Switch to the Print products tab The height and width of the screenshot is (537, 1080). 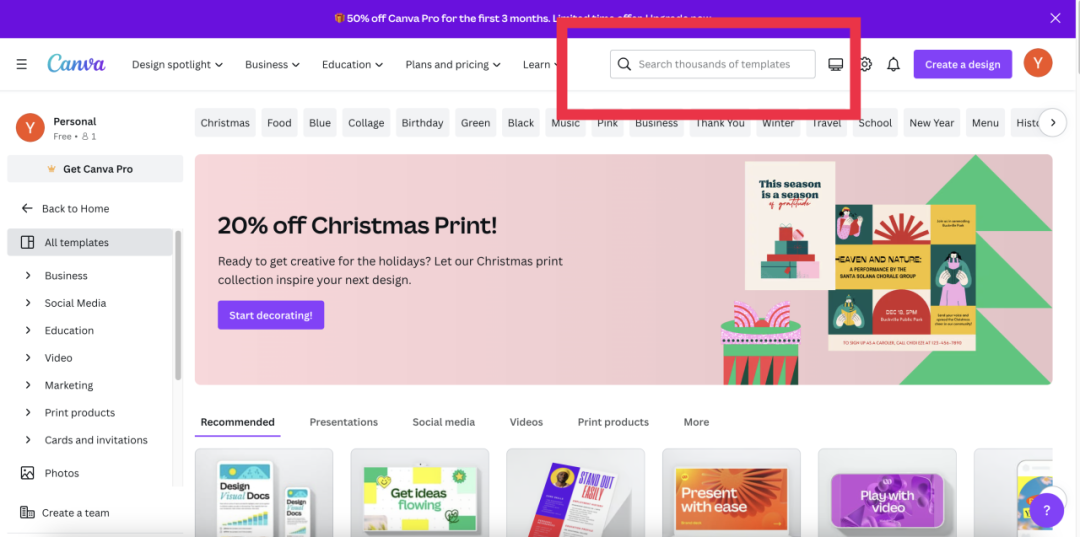tap(613, 422)
